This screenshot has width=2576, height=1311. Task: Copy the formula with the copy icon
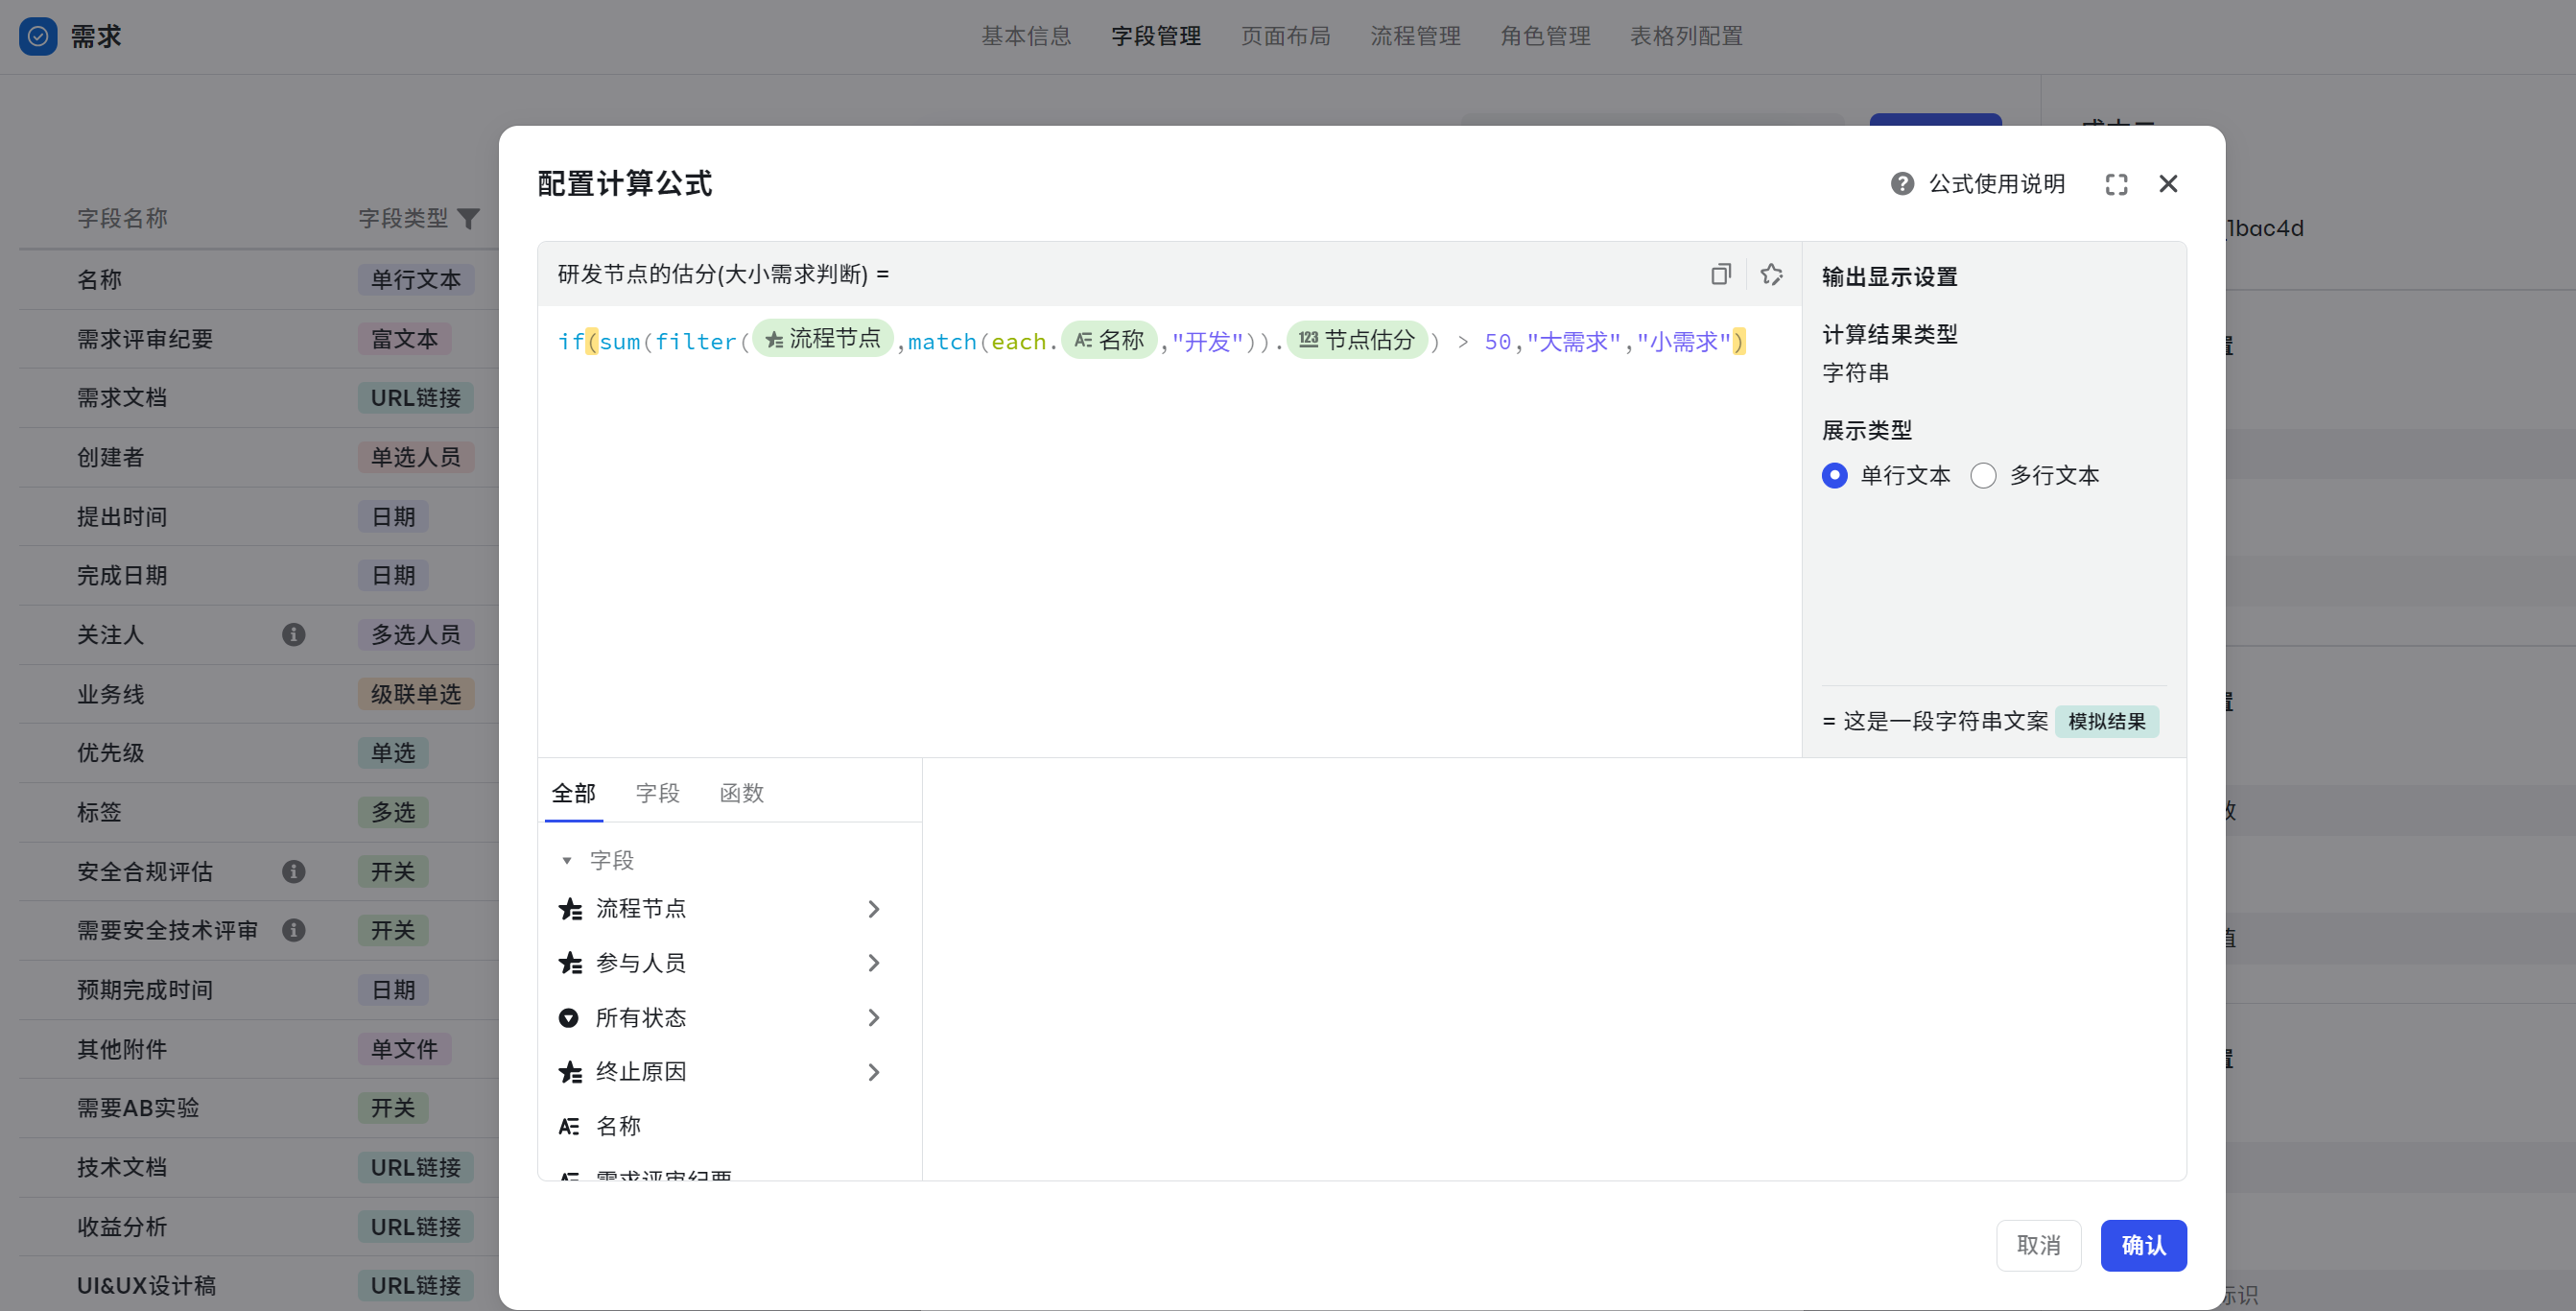1720,274
